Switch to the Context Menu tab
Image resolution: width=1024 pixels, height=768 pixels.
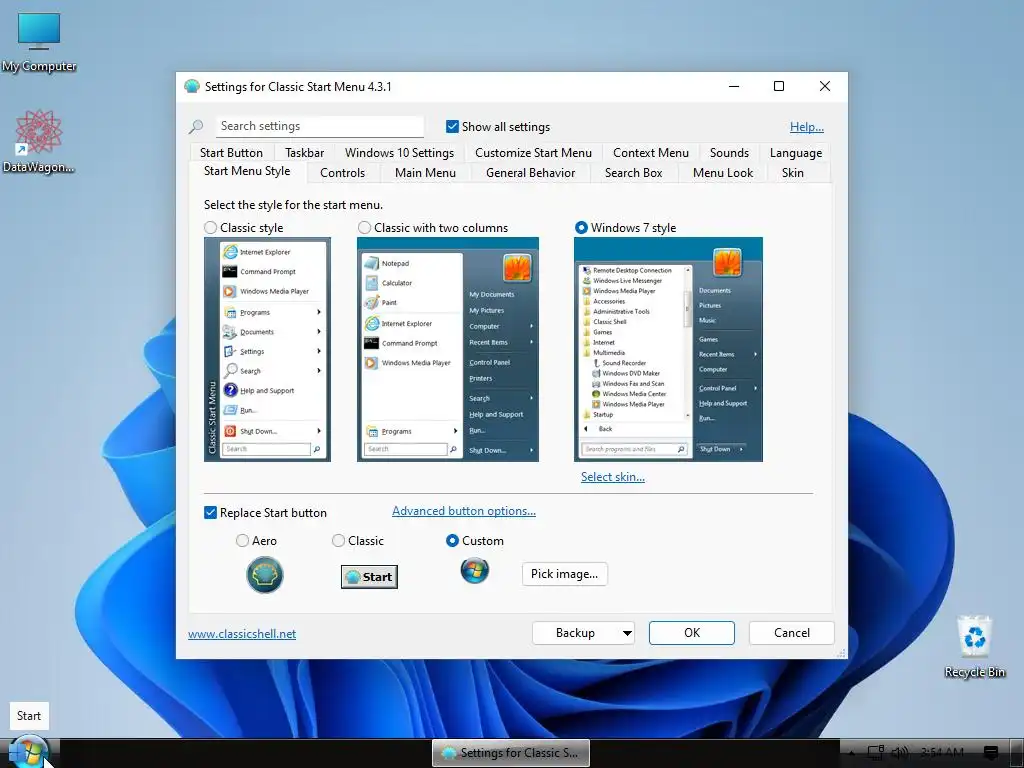[x=650, y=152]
